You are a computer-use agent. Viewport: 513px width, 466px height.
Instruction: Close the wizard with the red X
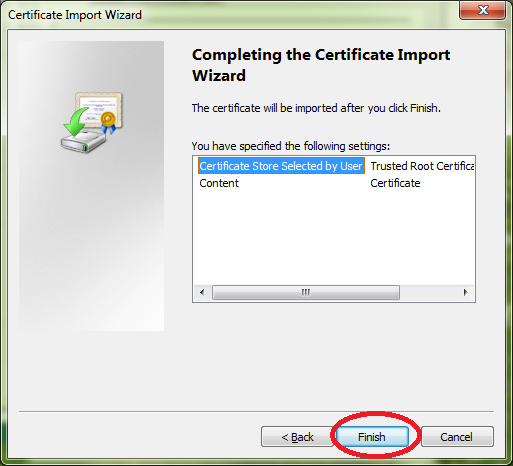coord(482,10)
